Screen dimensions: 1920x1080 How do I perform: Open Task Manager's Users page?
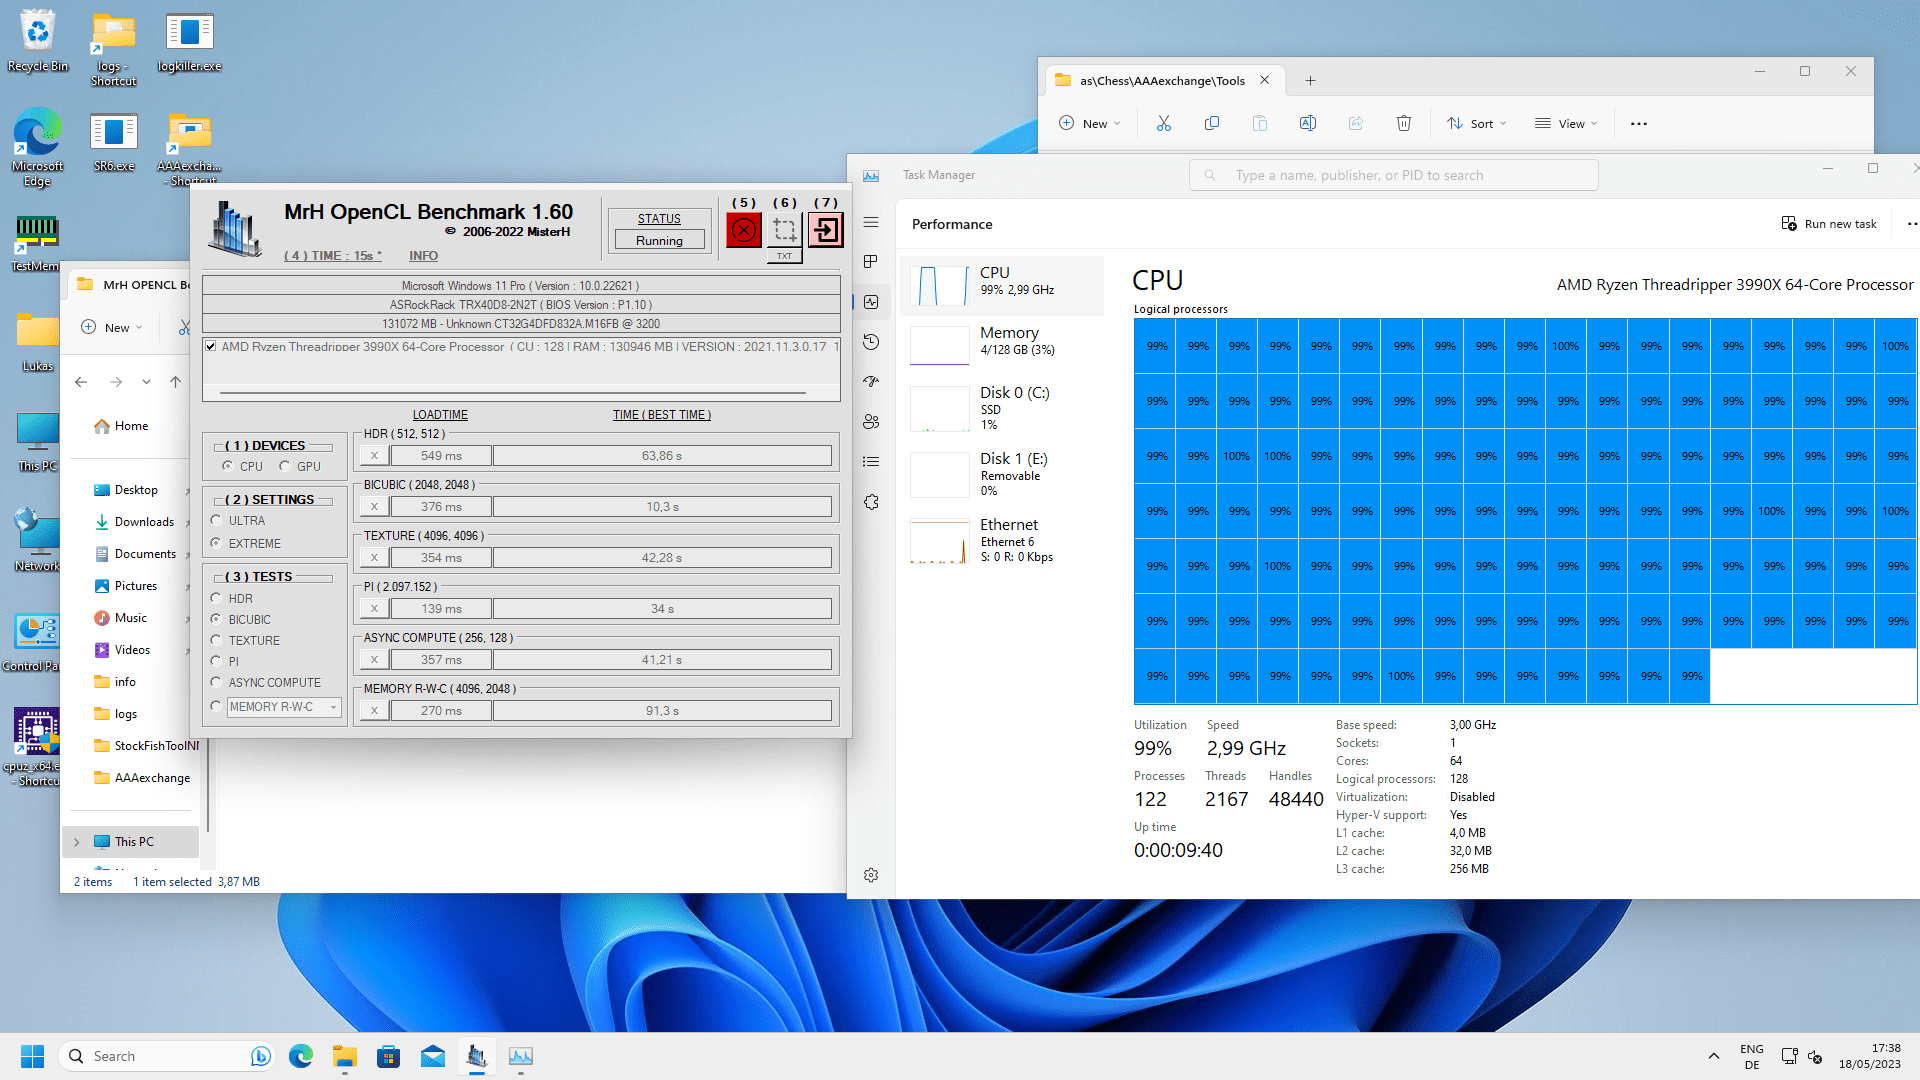(871, 422)
